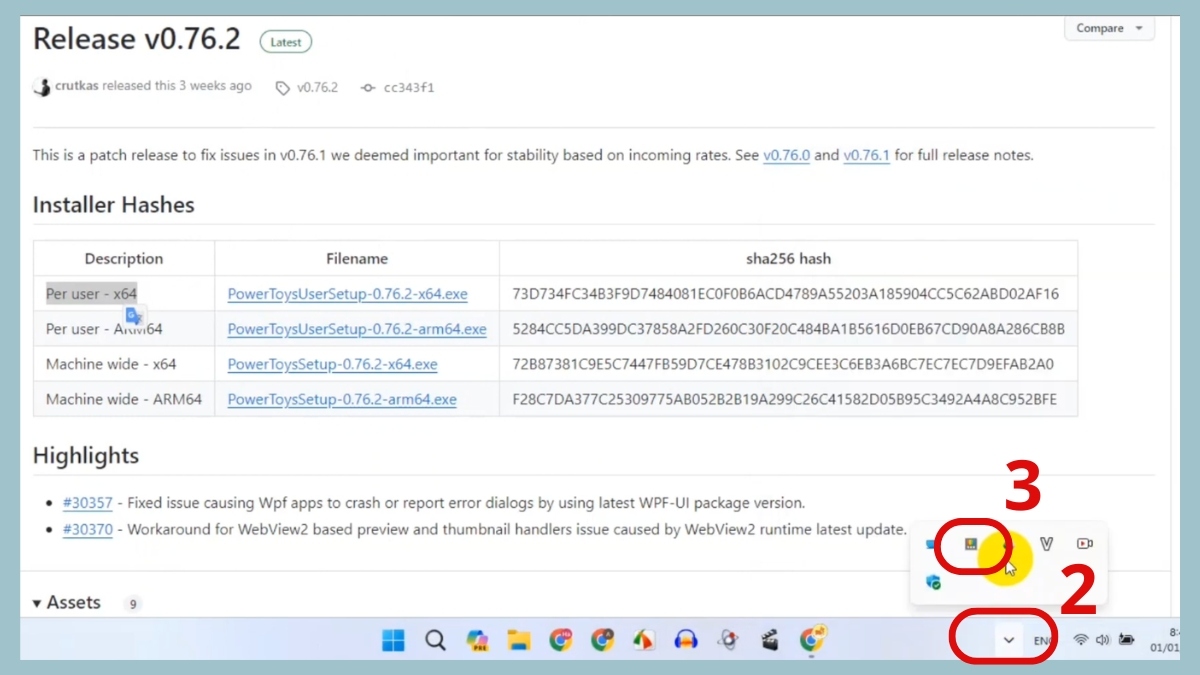Click the clapperboard video app icon
The height and width of the screenshot is (675, 1200).
click(769, 640)
